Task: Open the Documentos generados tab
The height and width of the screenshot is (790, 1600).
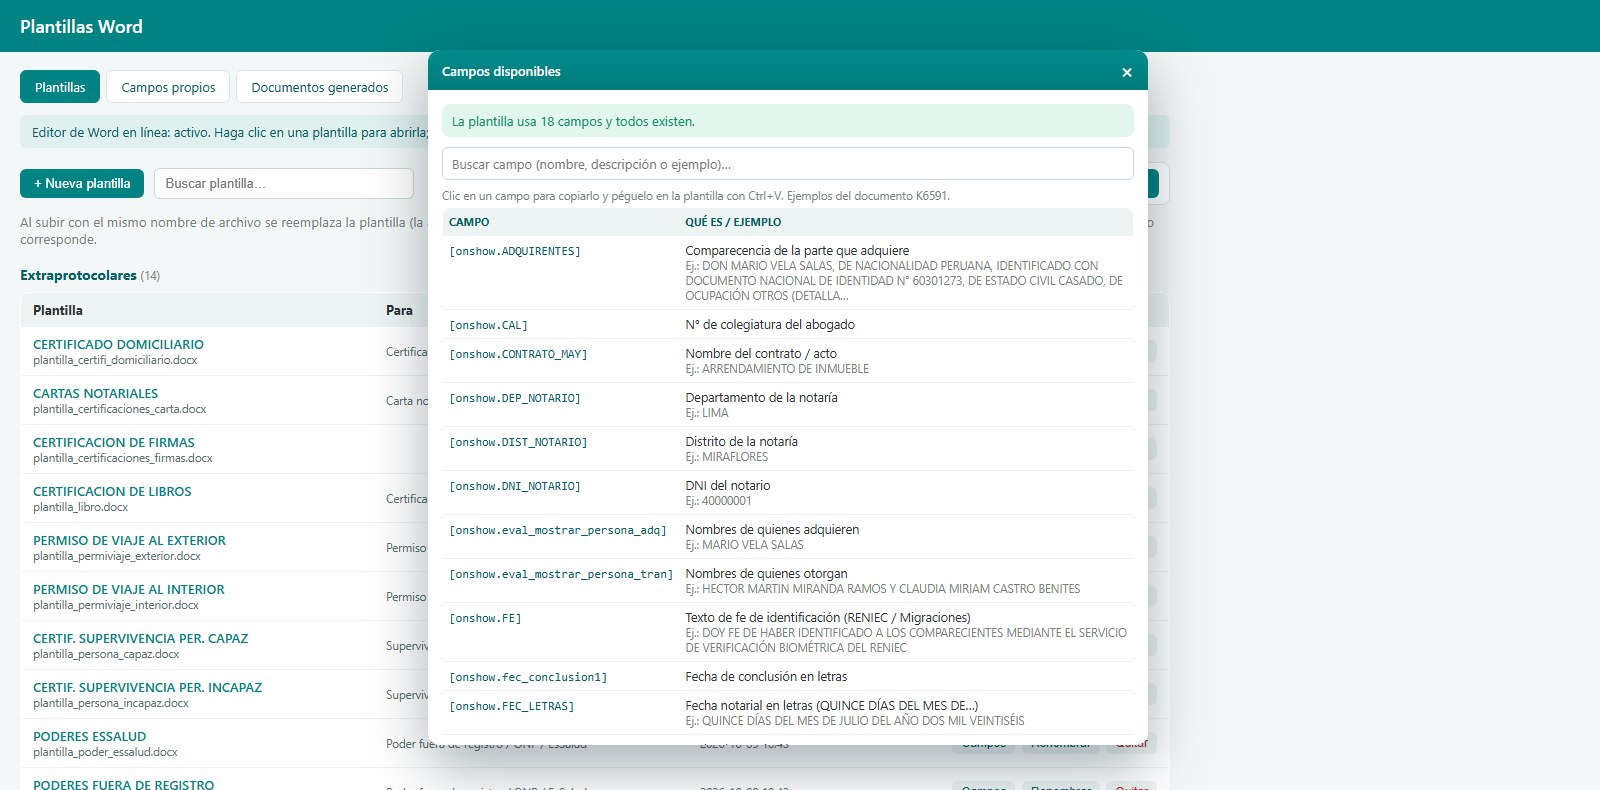Action: [x=320, y=87]
